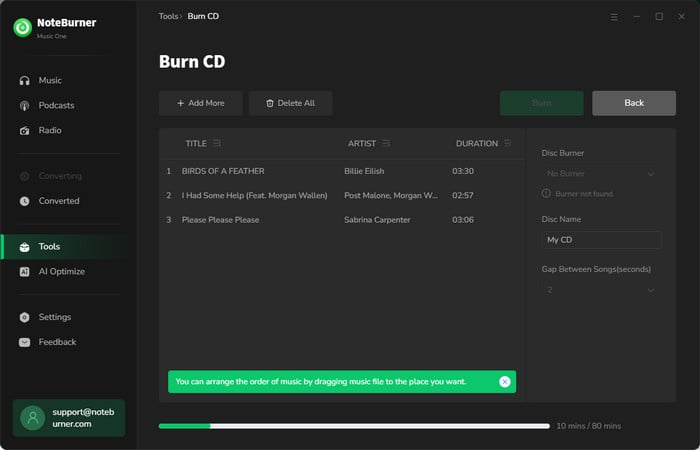Click the AI Optimize icon

tap(25, 271)
